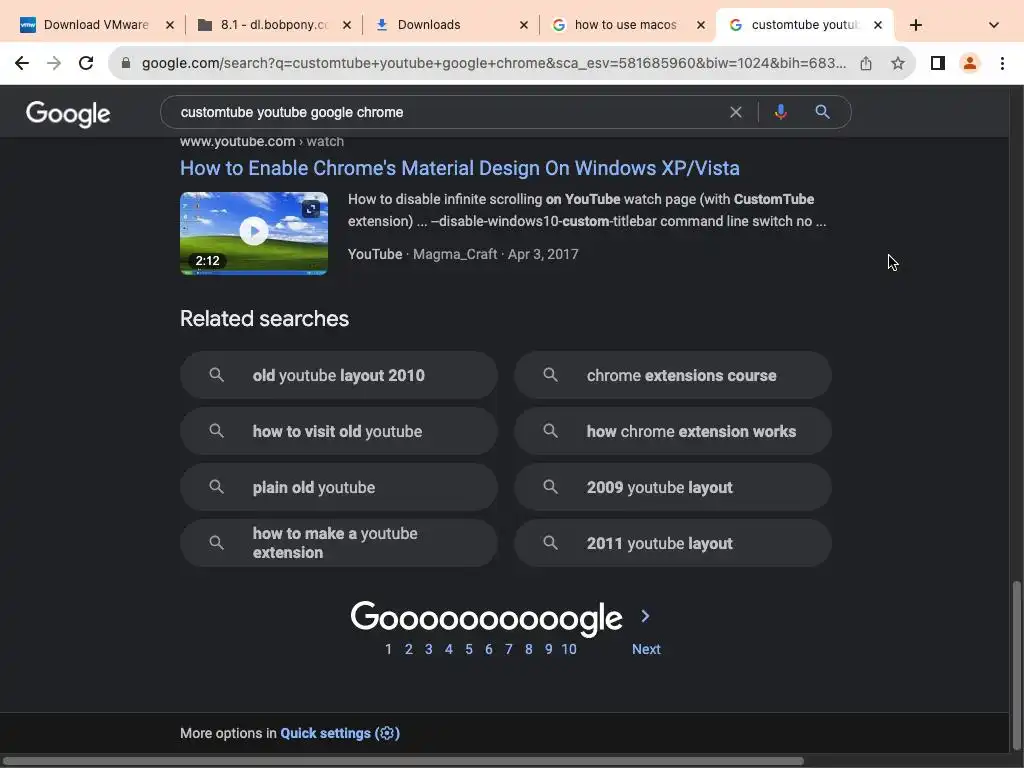Click the horizontal scrollbar at bottom
Viewport: 1024px width, 768px height.
pyautogui.click(x=403, y=761)
